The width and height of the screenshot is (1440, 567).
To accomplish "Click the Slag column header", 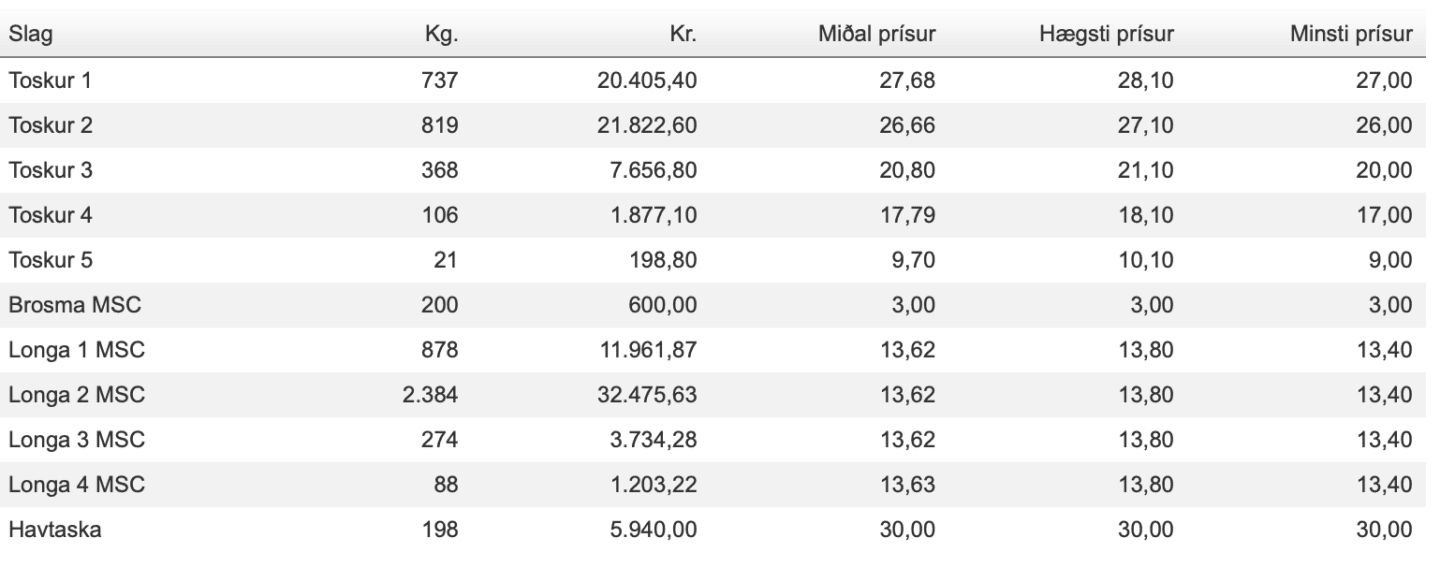I will click(31, 37).
